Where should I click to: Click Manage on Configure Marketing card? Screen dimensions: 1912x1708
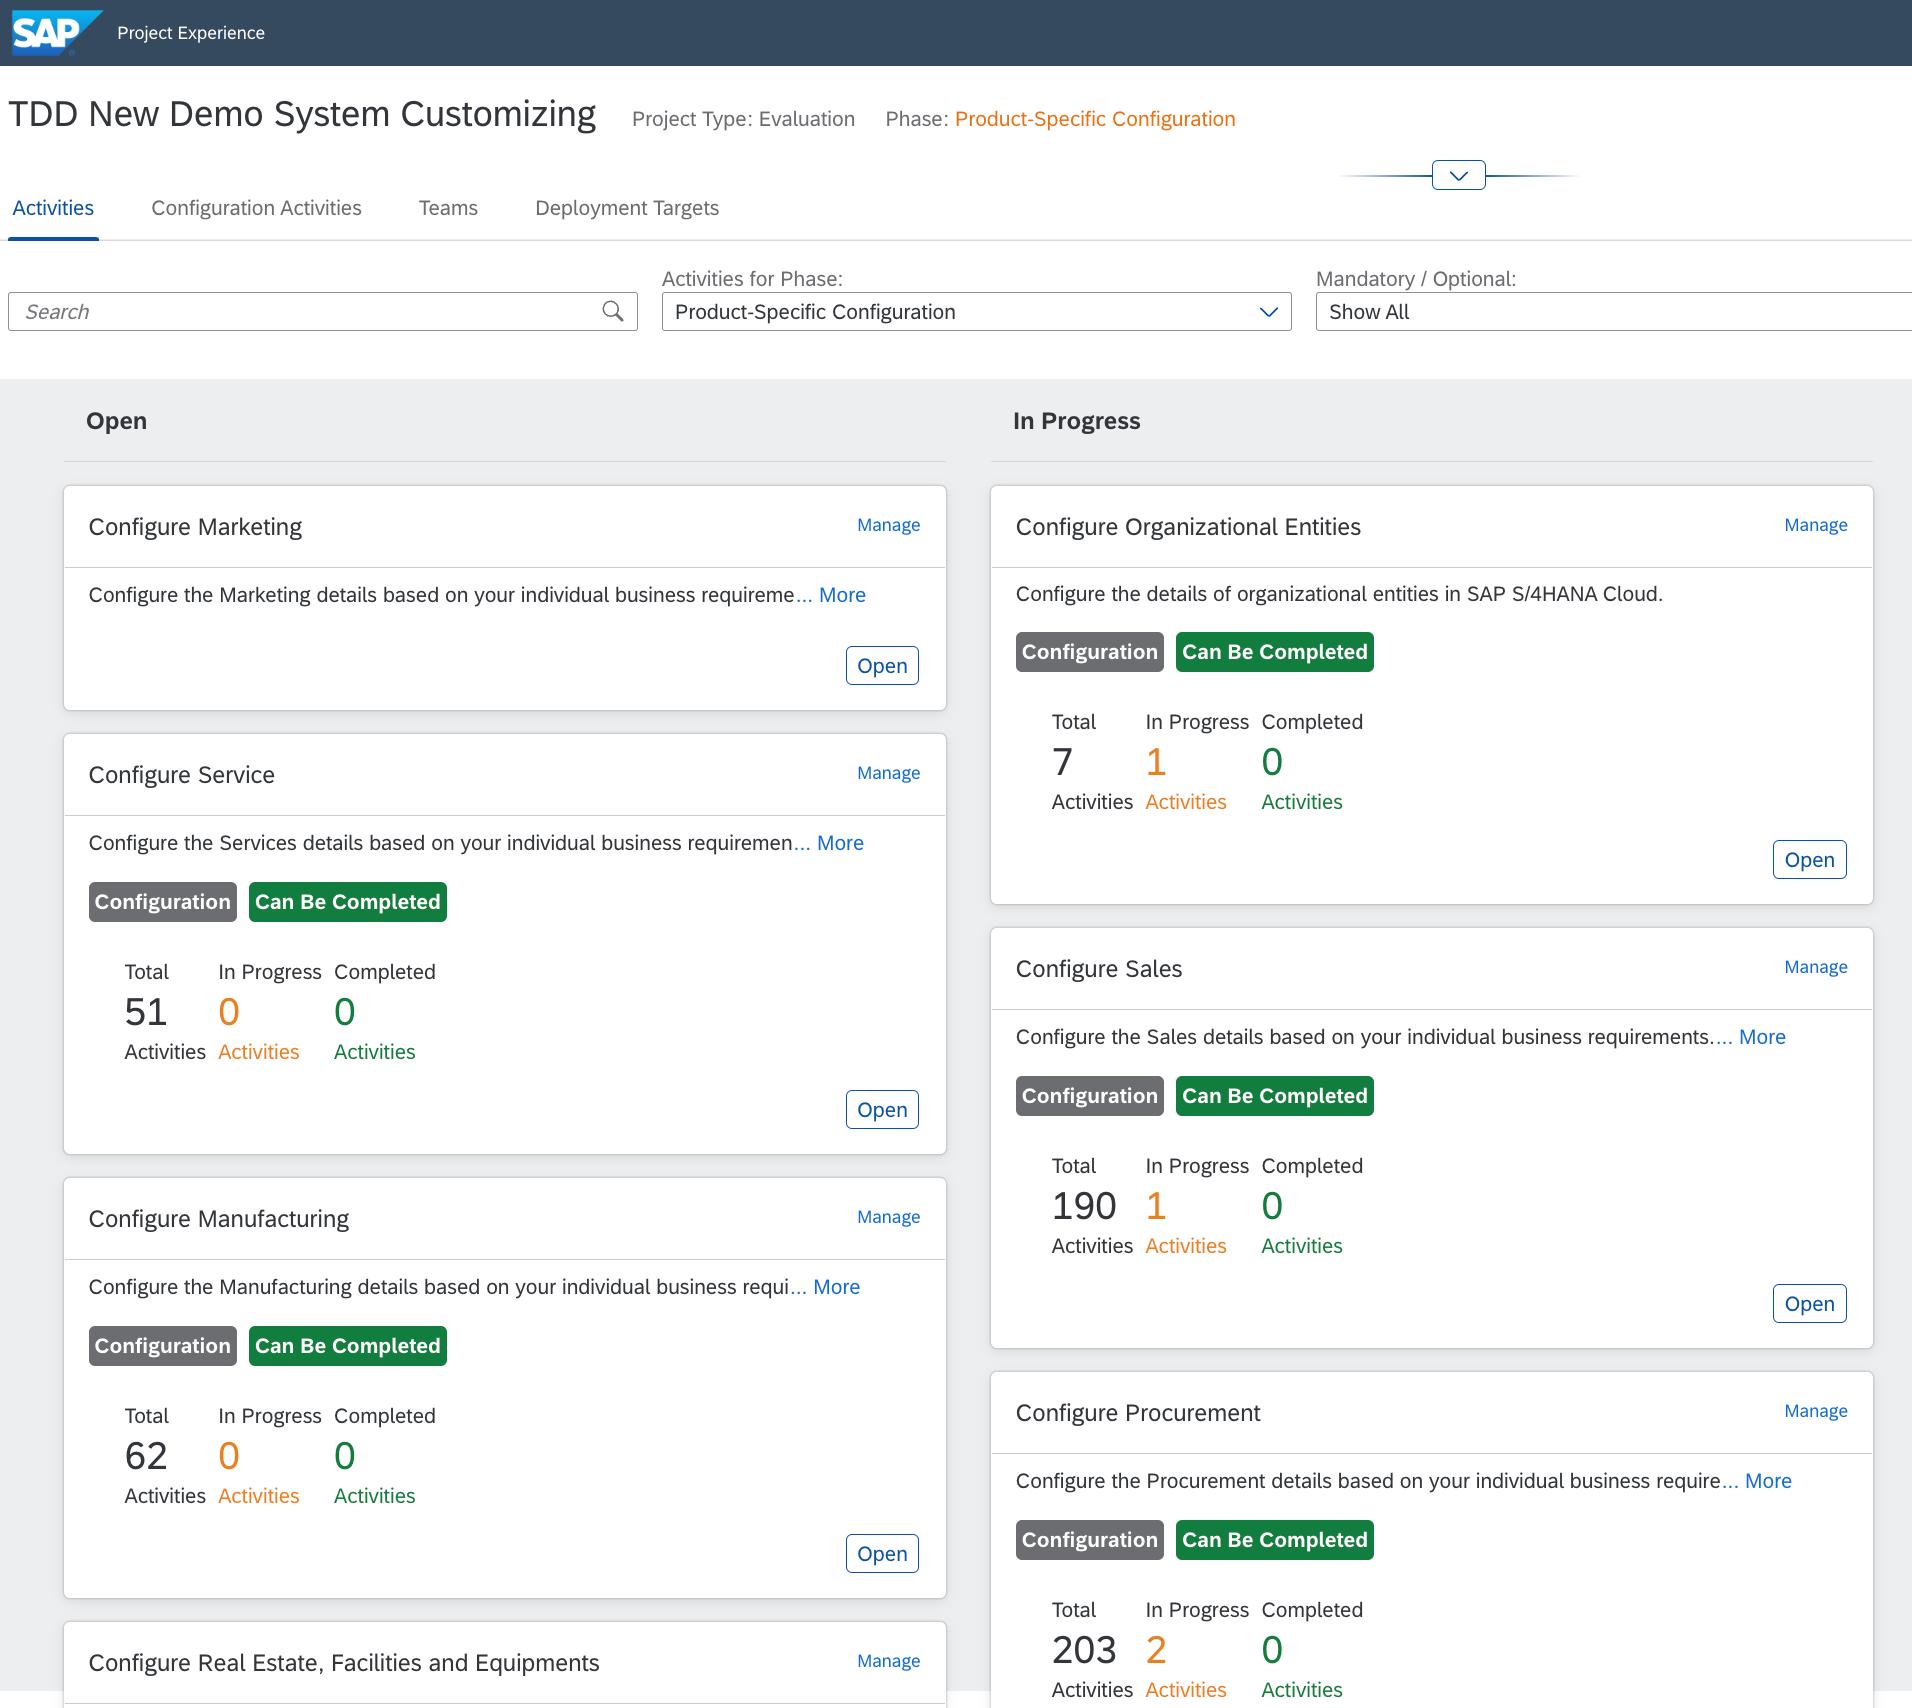click(x=888, y=525)
